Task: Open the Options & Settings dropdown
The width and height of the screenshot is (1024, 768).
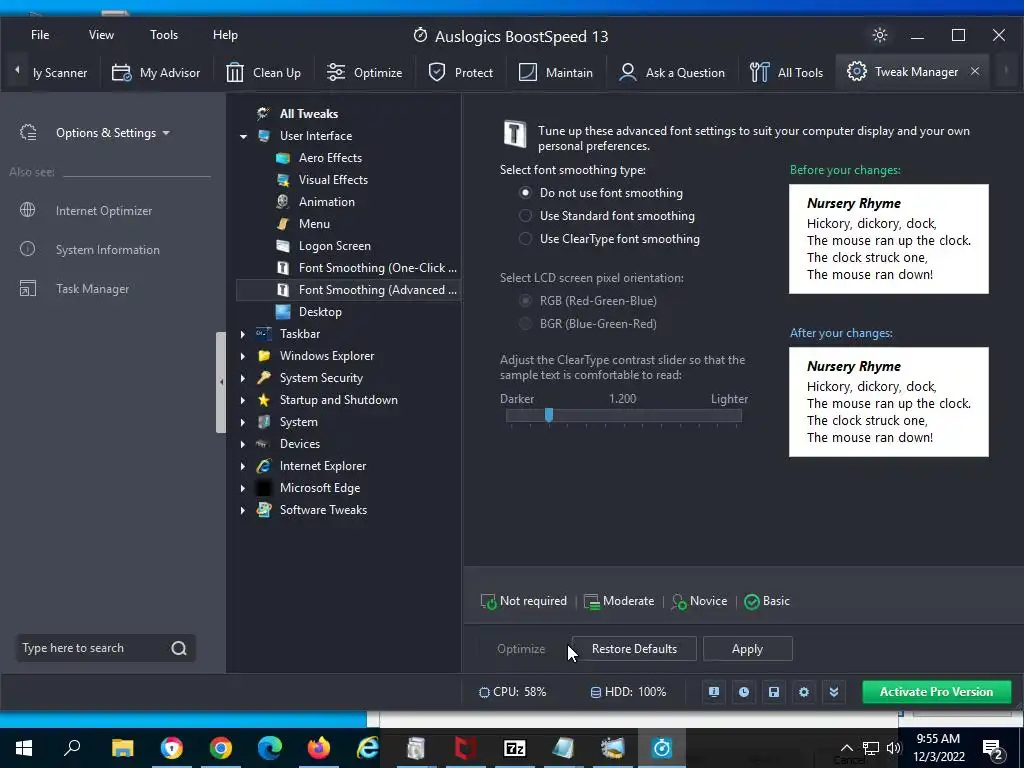Action: point(112,133)
